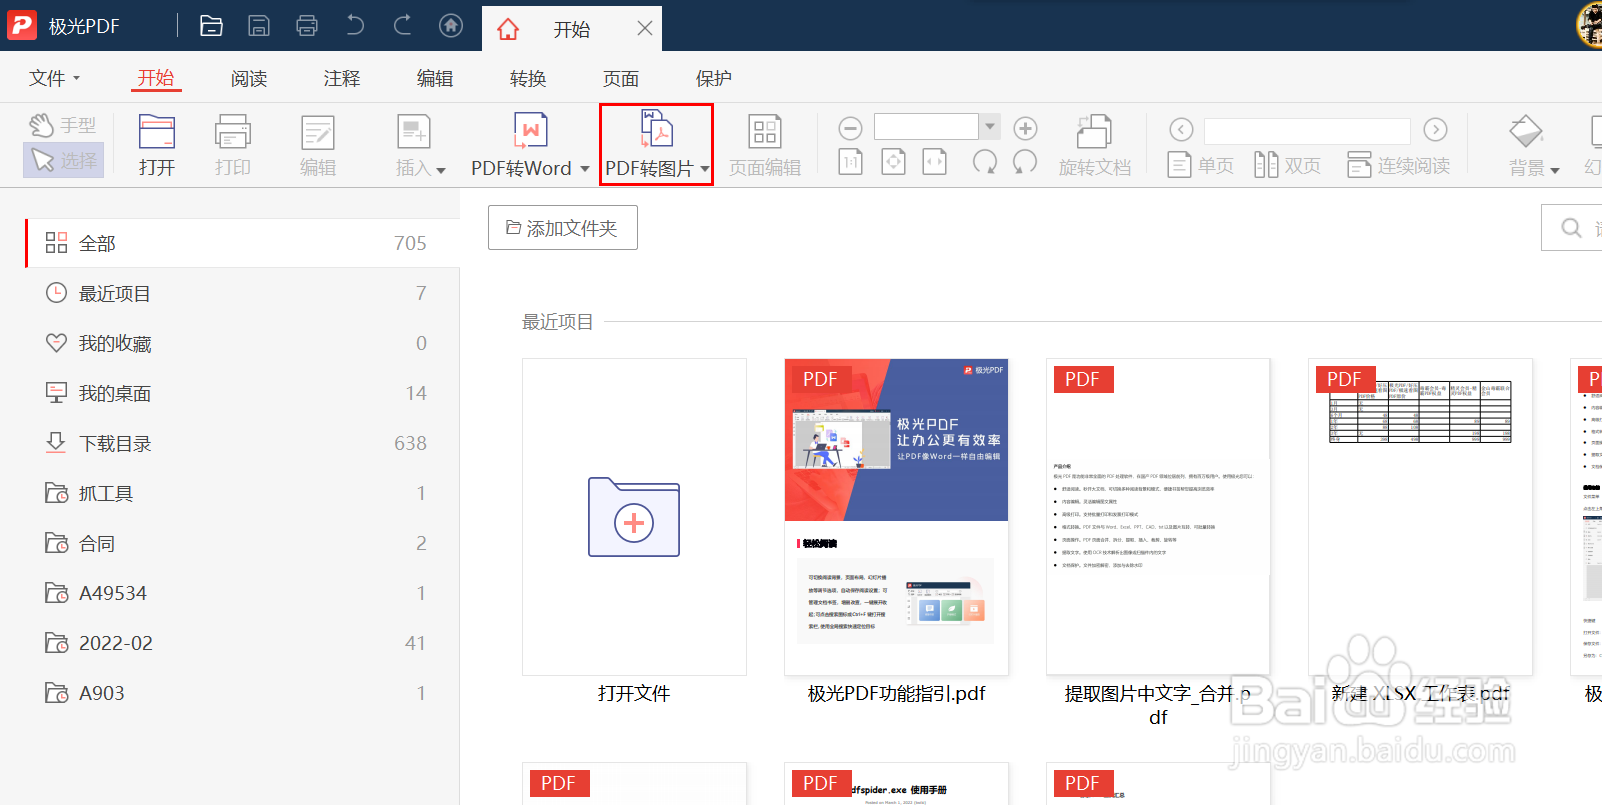Open A49534 folder in sidebar
Screen dimensions: 1602x805
pyautogui.click(x=242, y=593)
